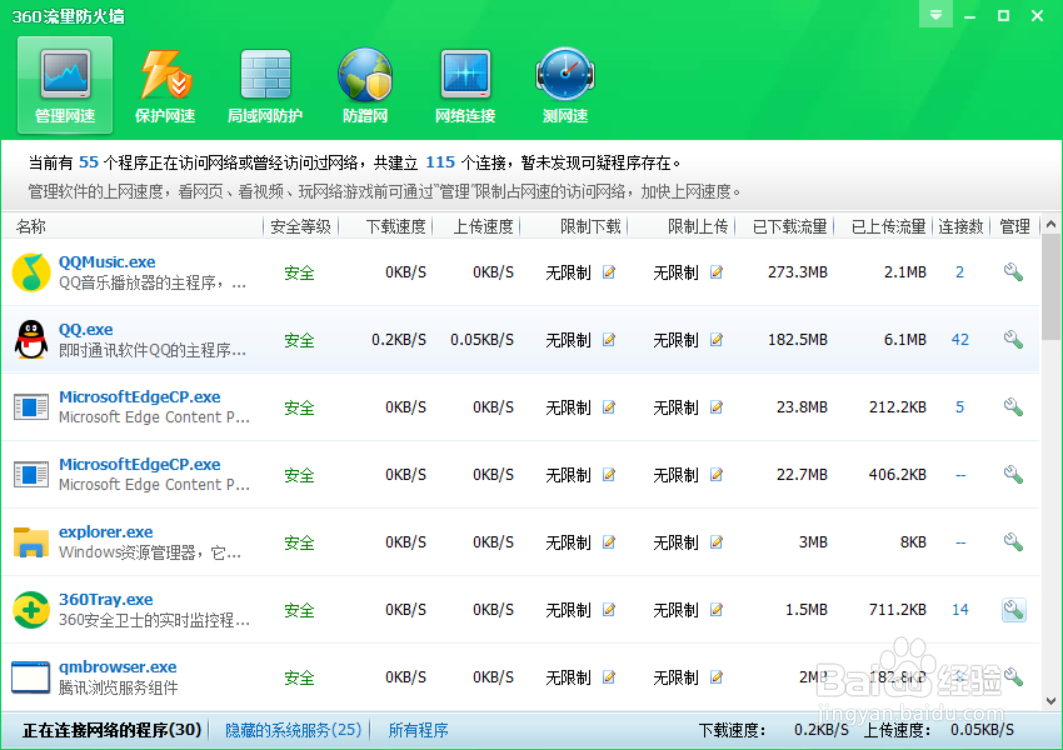1063x750 pixels.
Task: Click the explorer.exe folder icon
Action: 31,542
